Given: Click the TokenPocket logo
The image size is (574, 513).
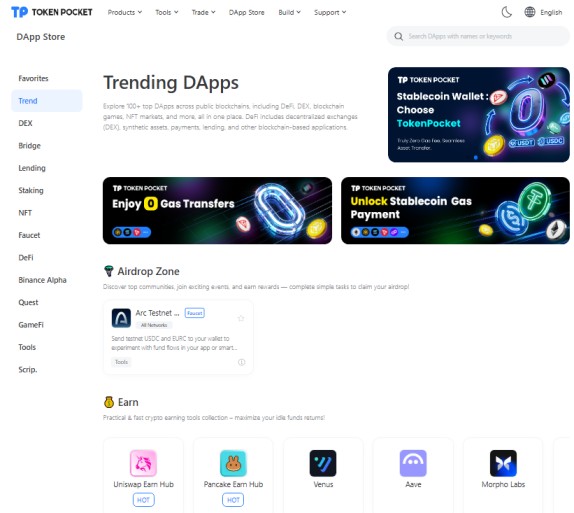Looking at the screenshot, I should pos(52,12).
